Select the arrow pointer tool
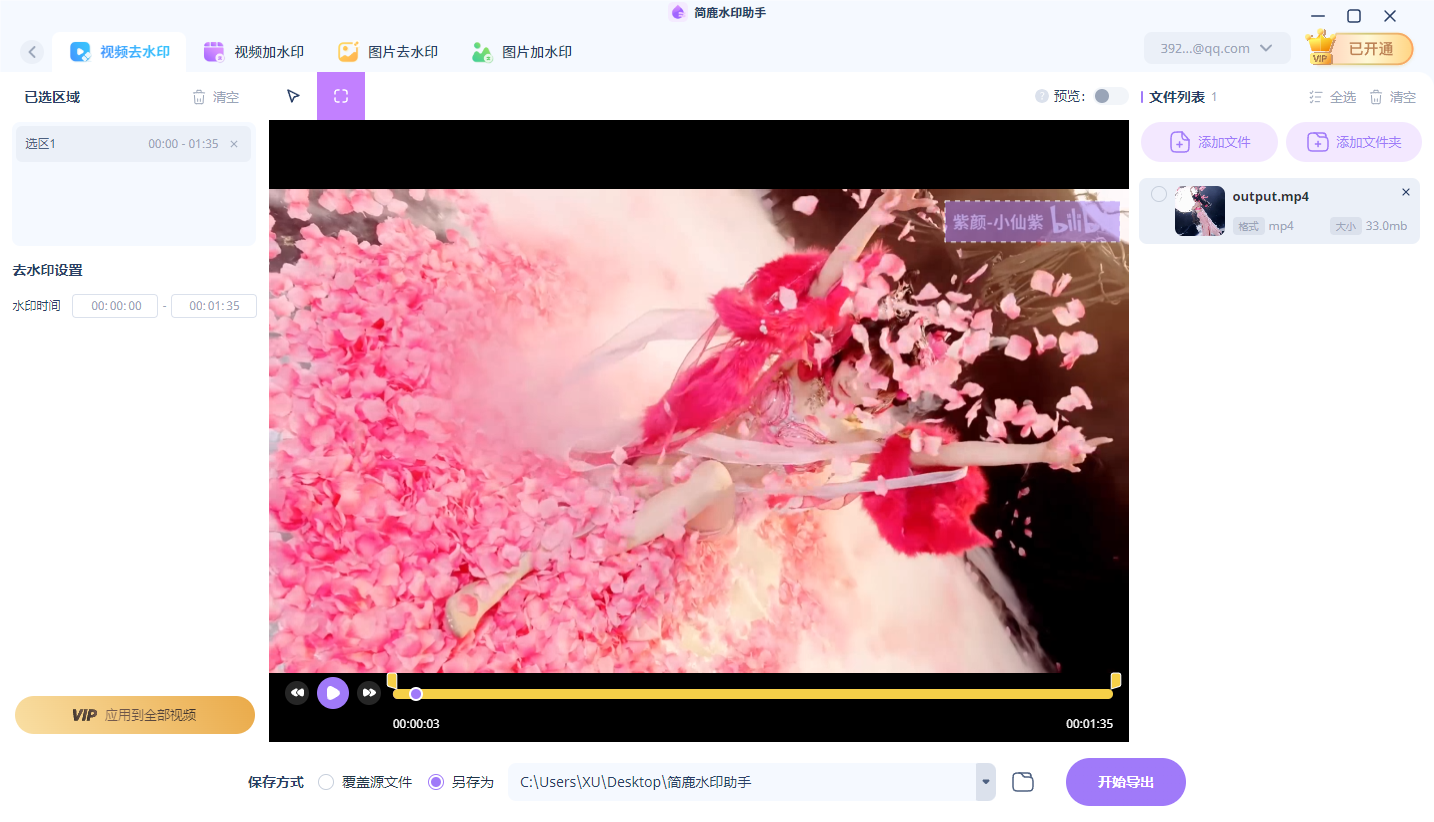Image resolution: width=1434 pixels, height=822 pixels. [x=293, y=96]
